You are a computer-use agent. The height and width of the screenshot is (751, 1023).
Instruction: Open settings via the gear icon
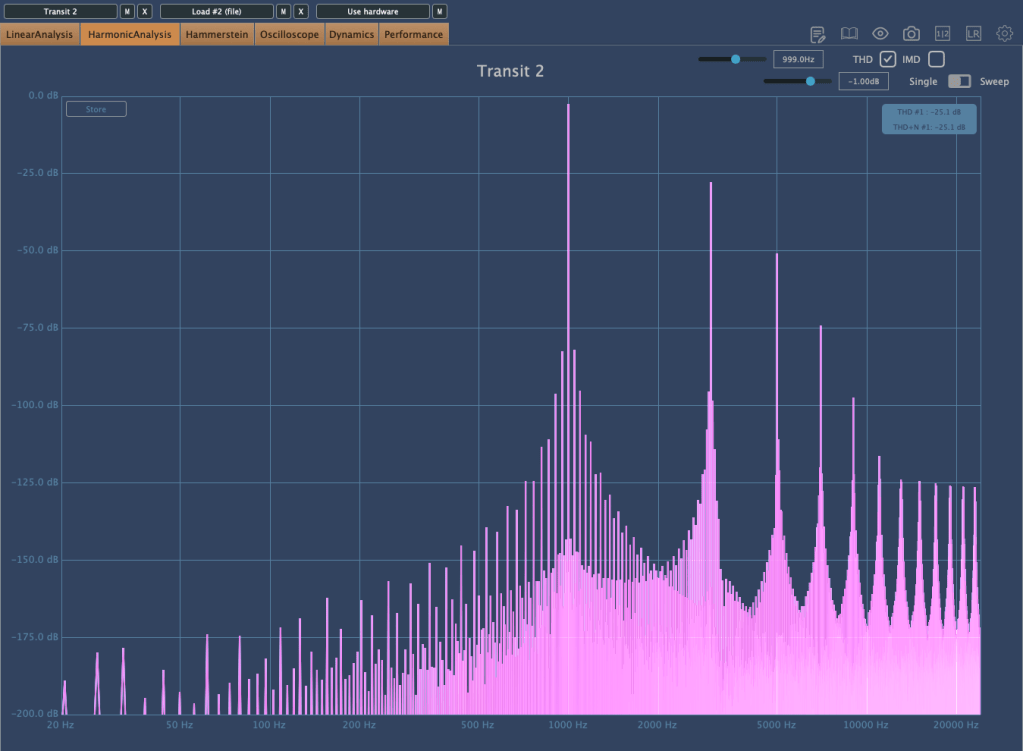click(x=1004, y=34)
